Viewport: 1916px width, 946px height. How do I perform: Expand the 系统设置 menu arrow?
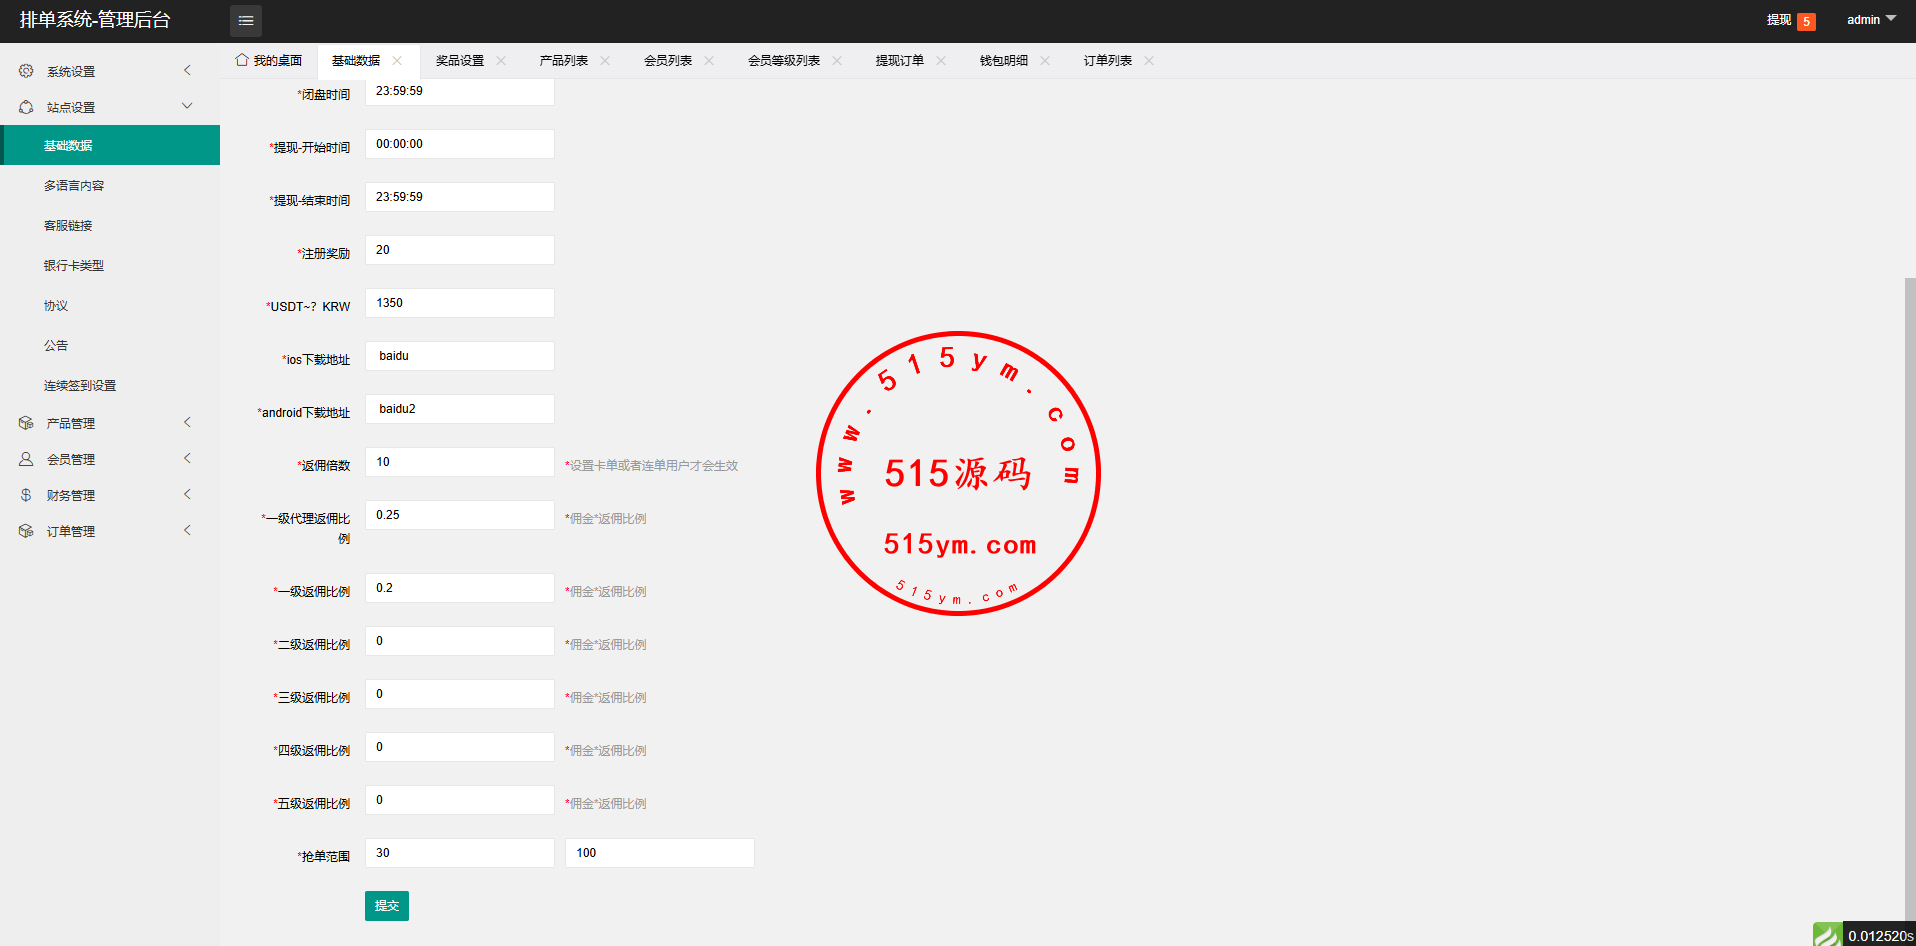[x=187, y=71]
